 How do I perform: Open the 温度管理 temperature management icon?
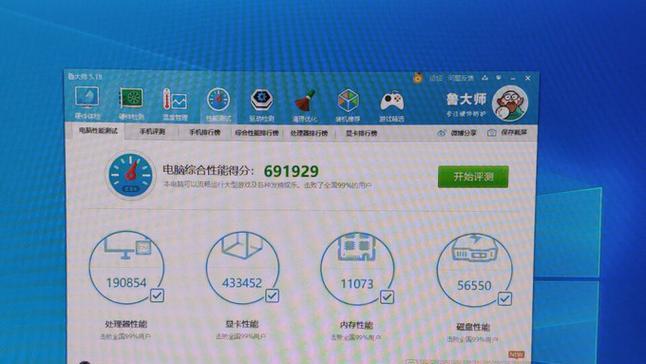(175, 104)
